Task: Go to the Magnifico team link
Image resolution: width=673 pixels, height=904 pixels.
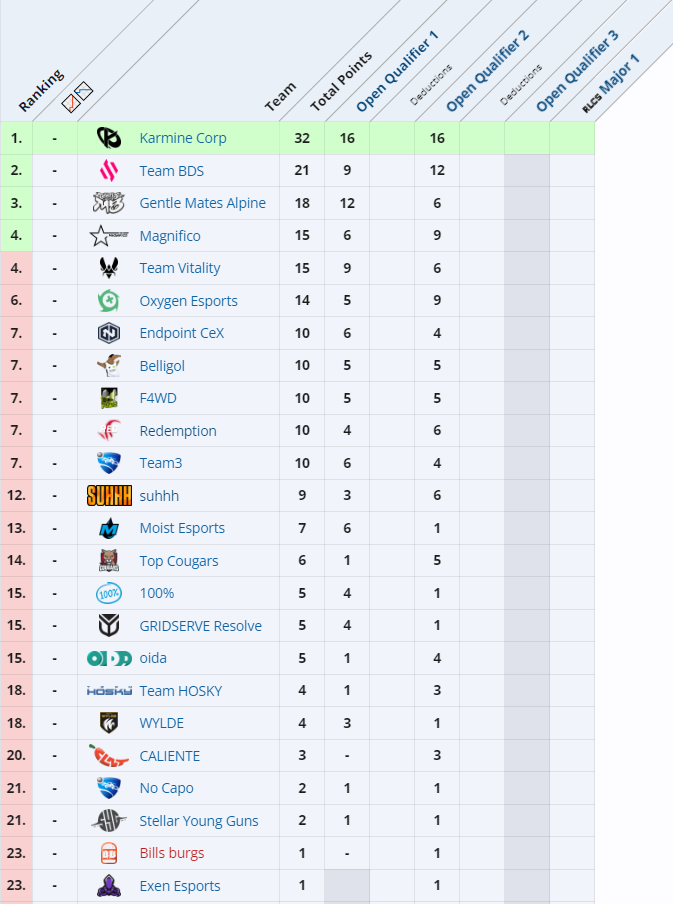Action: pos(170,236)
